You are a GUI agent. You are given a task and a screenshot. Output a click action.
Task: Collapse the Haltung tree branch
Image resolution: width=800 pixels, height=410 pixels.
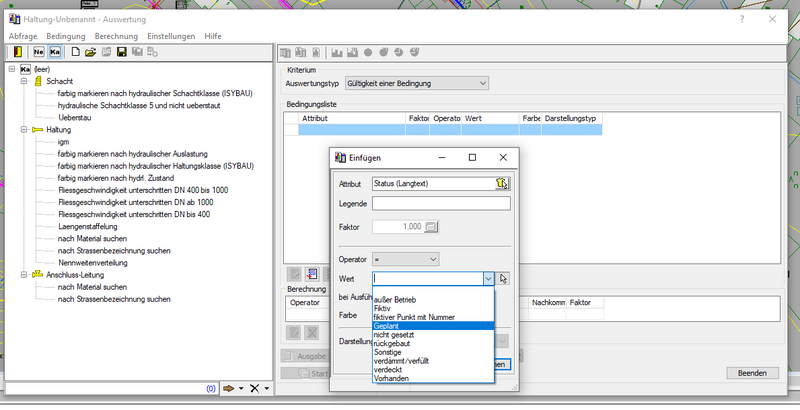click(24, 130)
